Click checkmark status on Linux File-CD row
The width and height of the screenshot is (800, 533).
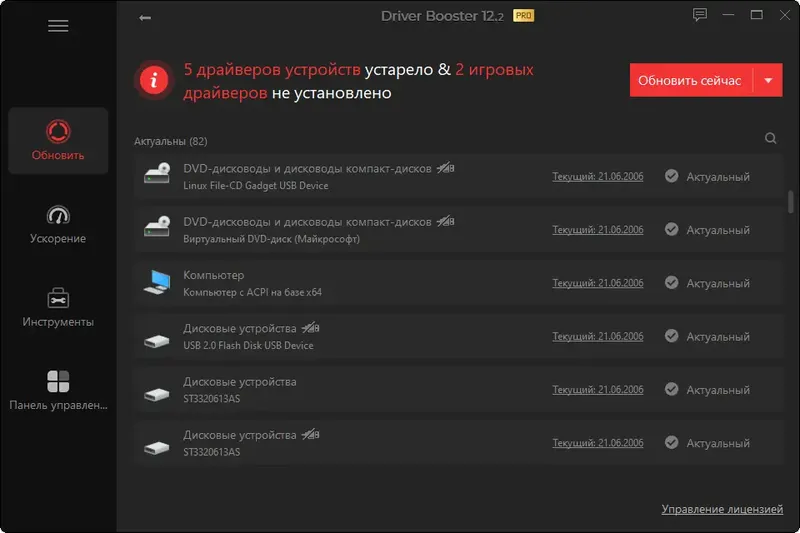pyautogui.click(x=671, y=176)
